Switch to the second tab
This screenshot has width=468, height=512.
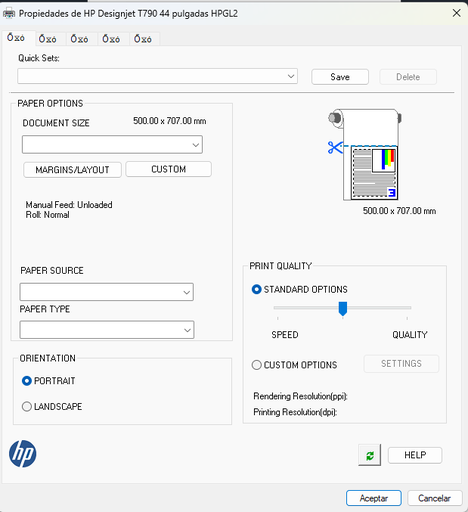[48, 39]
